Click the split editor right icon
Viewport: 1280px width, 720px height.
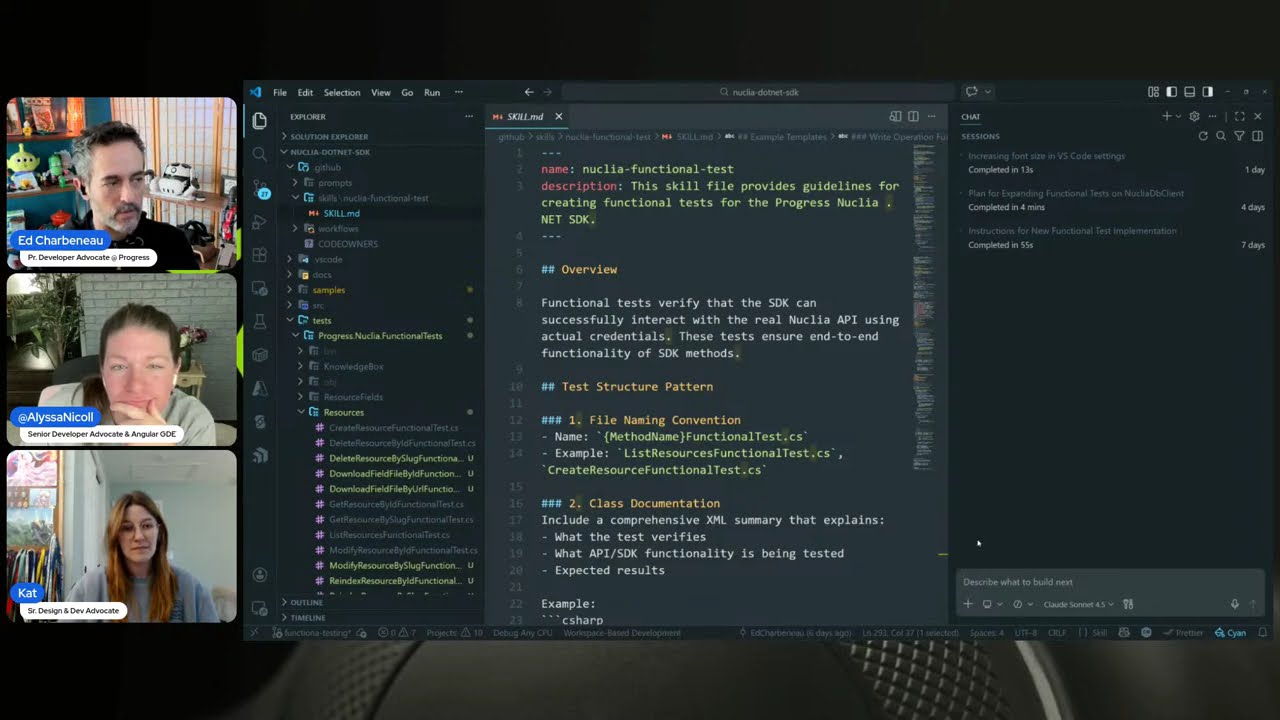click(913, 116)
